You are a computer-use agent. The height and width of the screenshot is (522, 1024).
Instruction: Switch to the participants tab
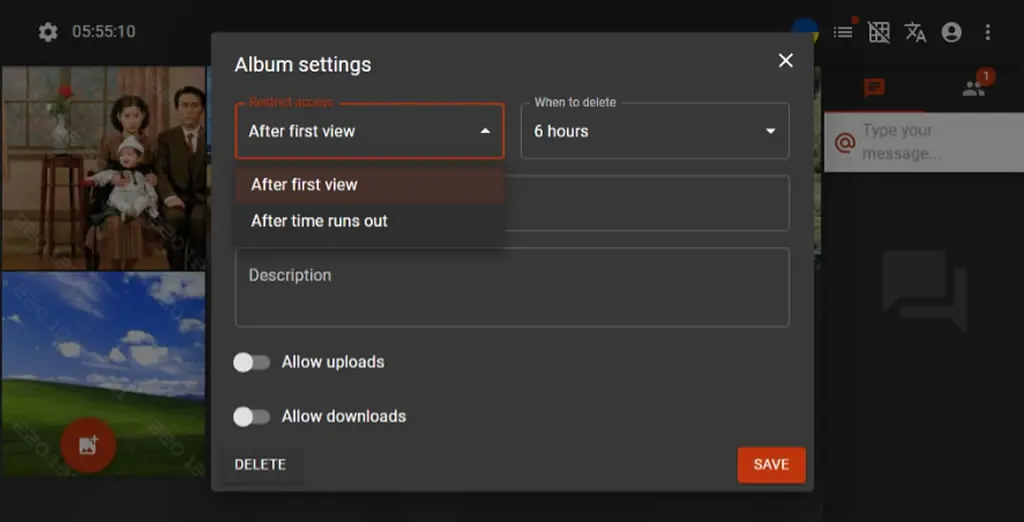point(974,88)
